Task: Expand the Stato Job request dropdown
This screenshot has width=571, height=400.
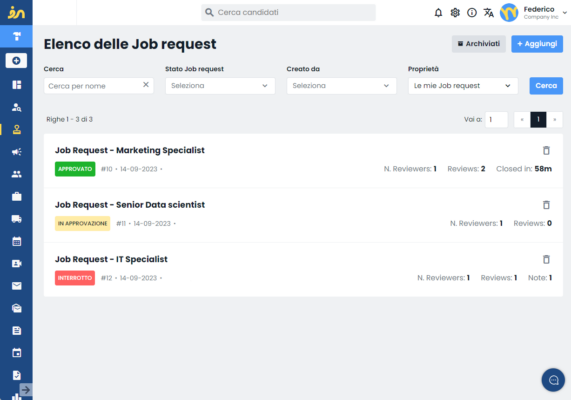Action: pyautogui.click(x=220, y=86)
